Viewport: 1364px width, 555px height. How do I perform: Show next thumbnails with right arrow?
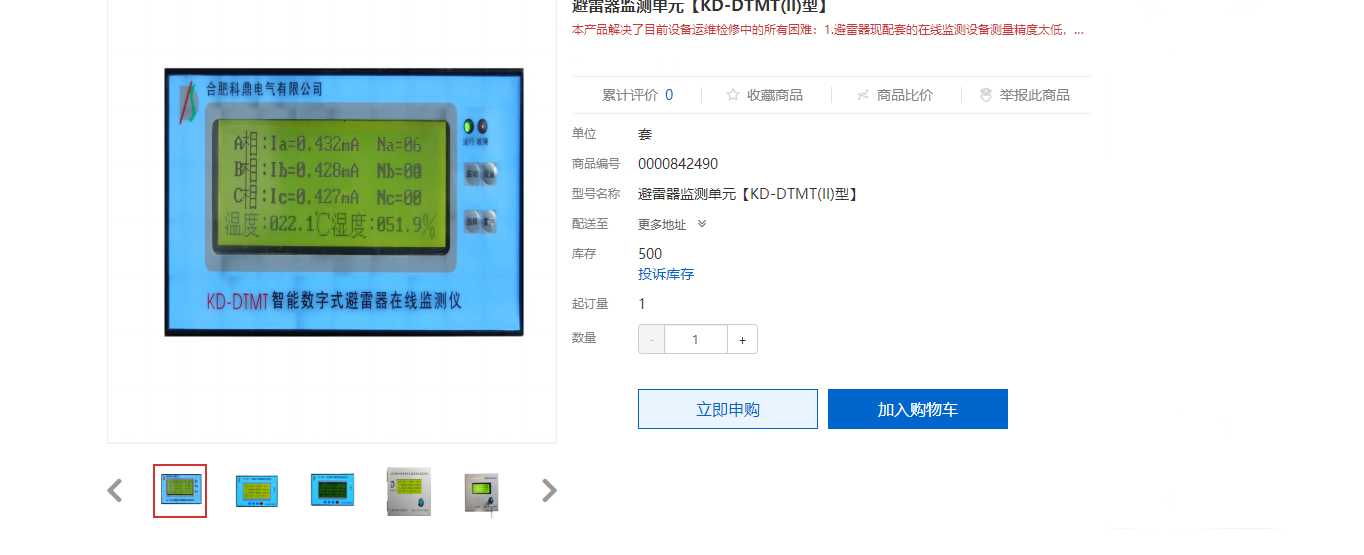[549, 491]
